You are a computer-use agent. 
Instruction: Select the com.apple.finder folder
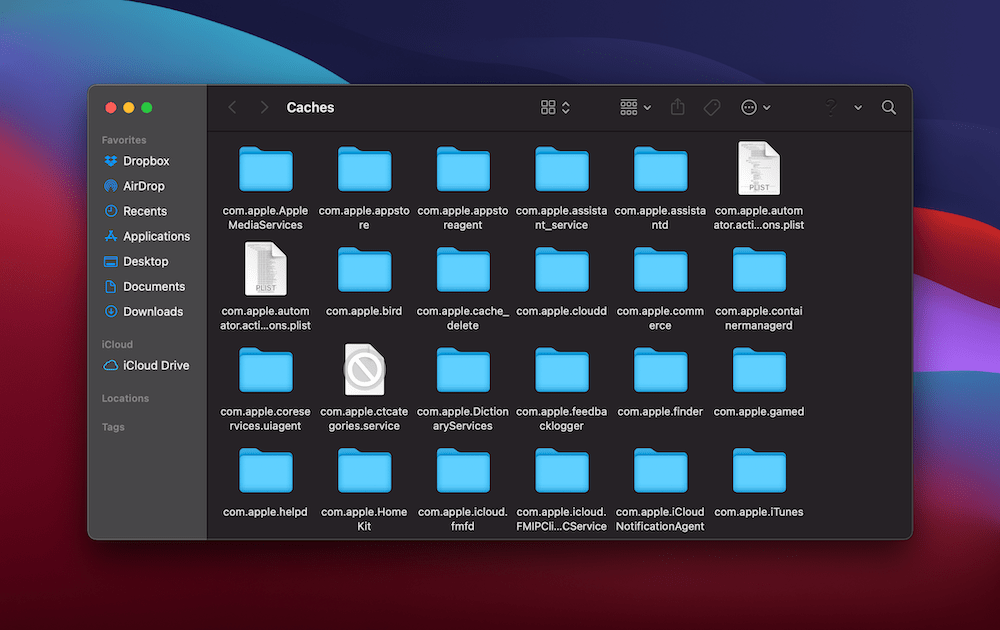pos(660,370)
